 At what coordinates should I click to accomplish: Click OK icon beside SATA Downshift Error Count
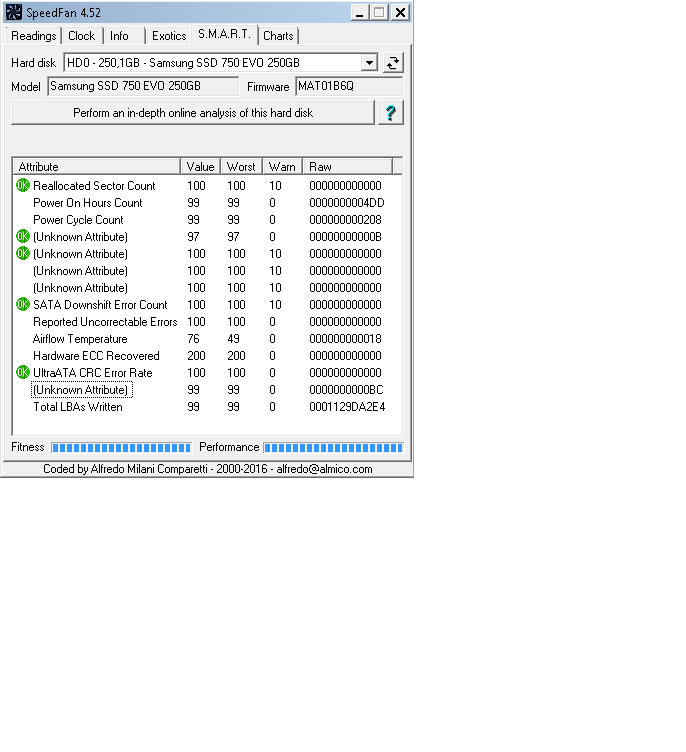[23, 305]
